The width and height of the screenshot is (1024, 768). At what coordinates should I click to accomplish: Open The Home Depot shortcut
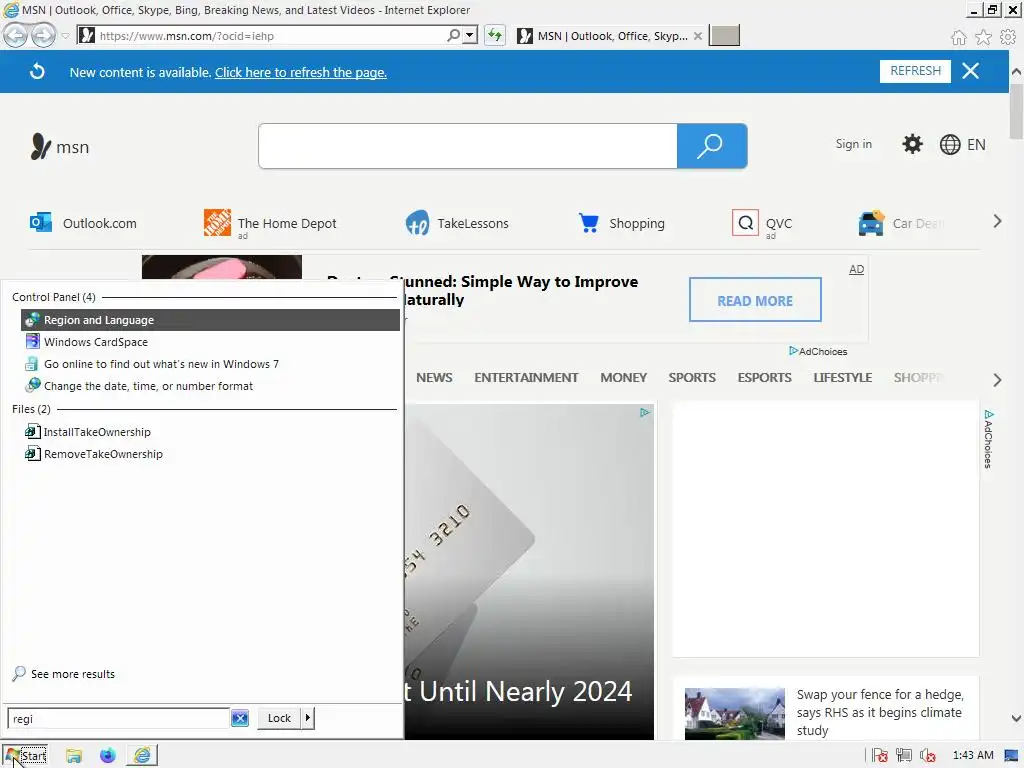(270, 223)
